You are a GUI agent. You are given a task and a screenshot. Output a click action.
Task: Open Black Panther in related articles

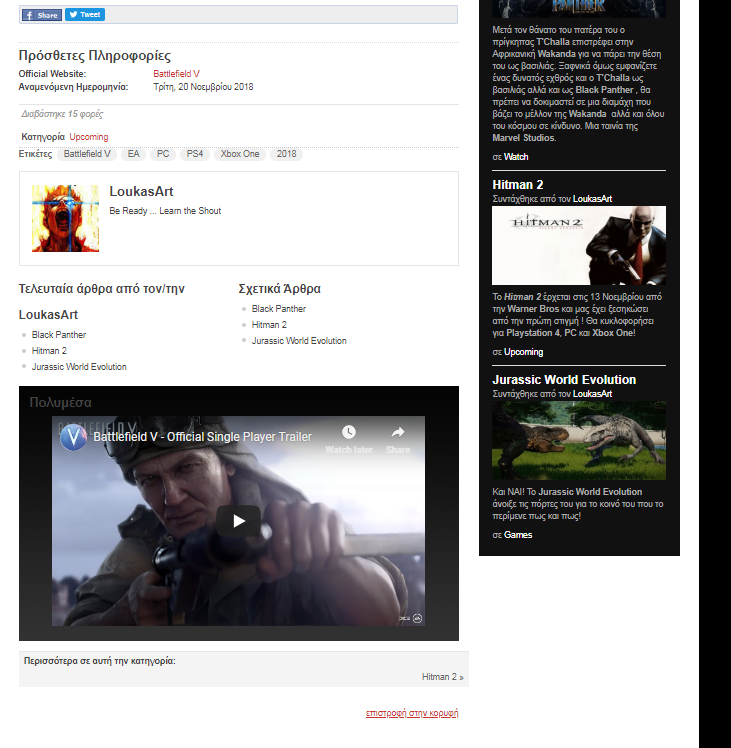[279, 309]
